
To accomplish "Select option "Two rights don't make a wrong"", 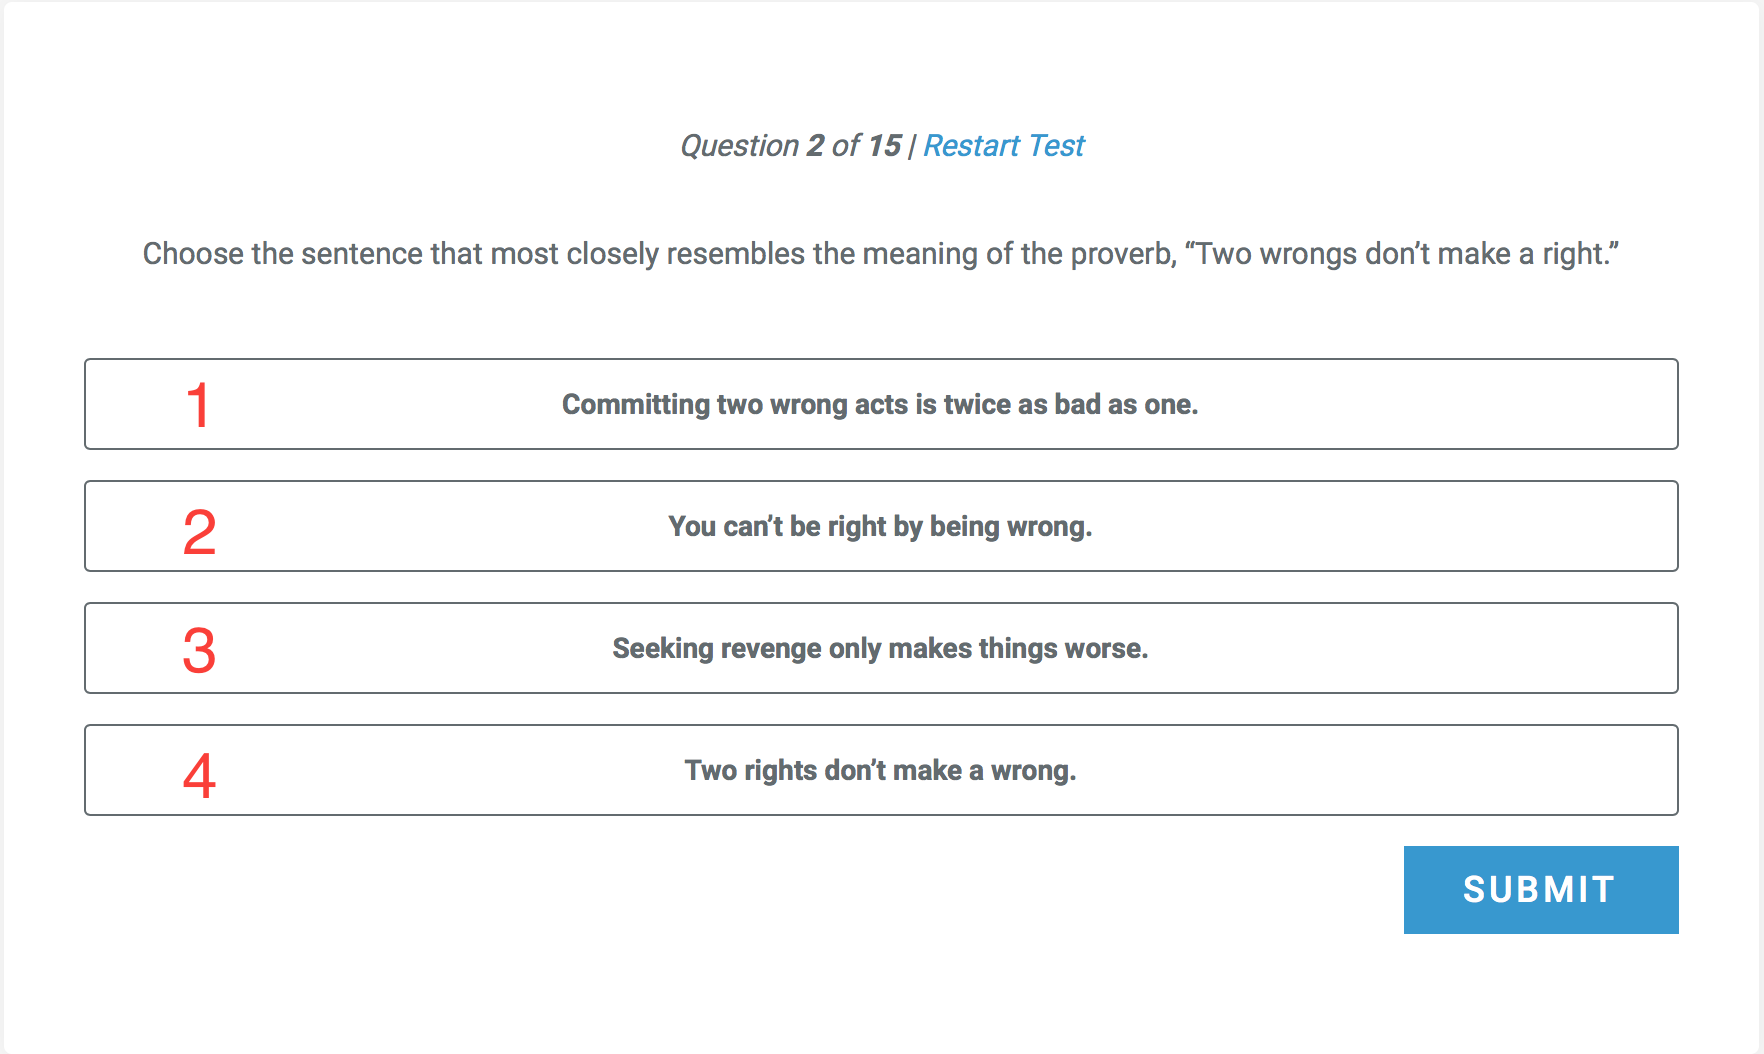I will click(881, 770).
